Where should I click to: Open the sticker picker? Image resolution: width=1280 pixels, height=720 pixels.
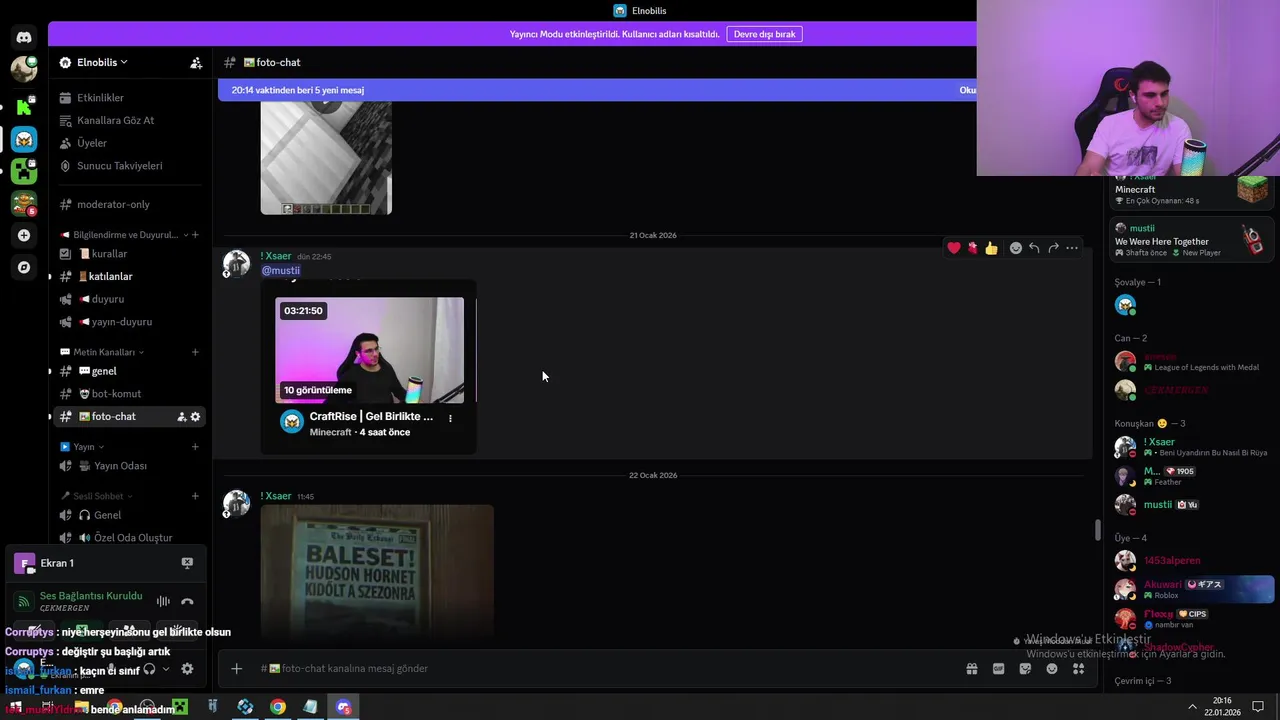coord(1025,669)
